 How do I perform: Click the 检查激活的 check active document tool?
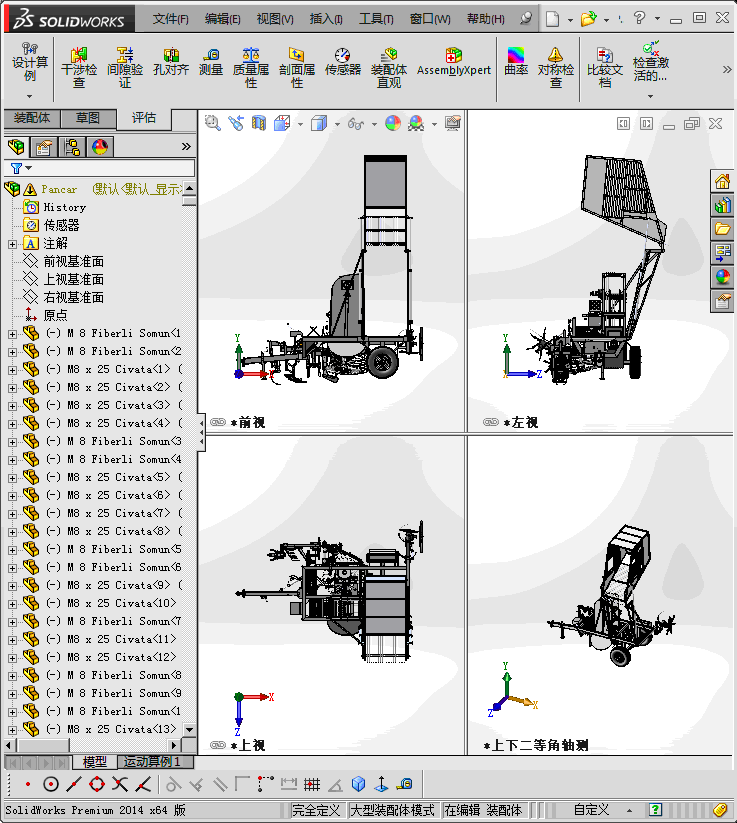click(651, 63)
